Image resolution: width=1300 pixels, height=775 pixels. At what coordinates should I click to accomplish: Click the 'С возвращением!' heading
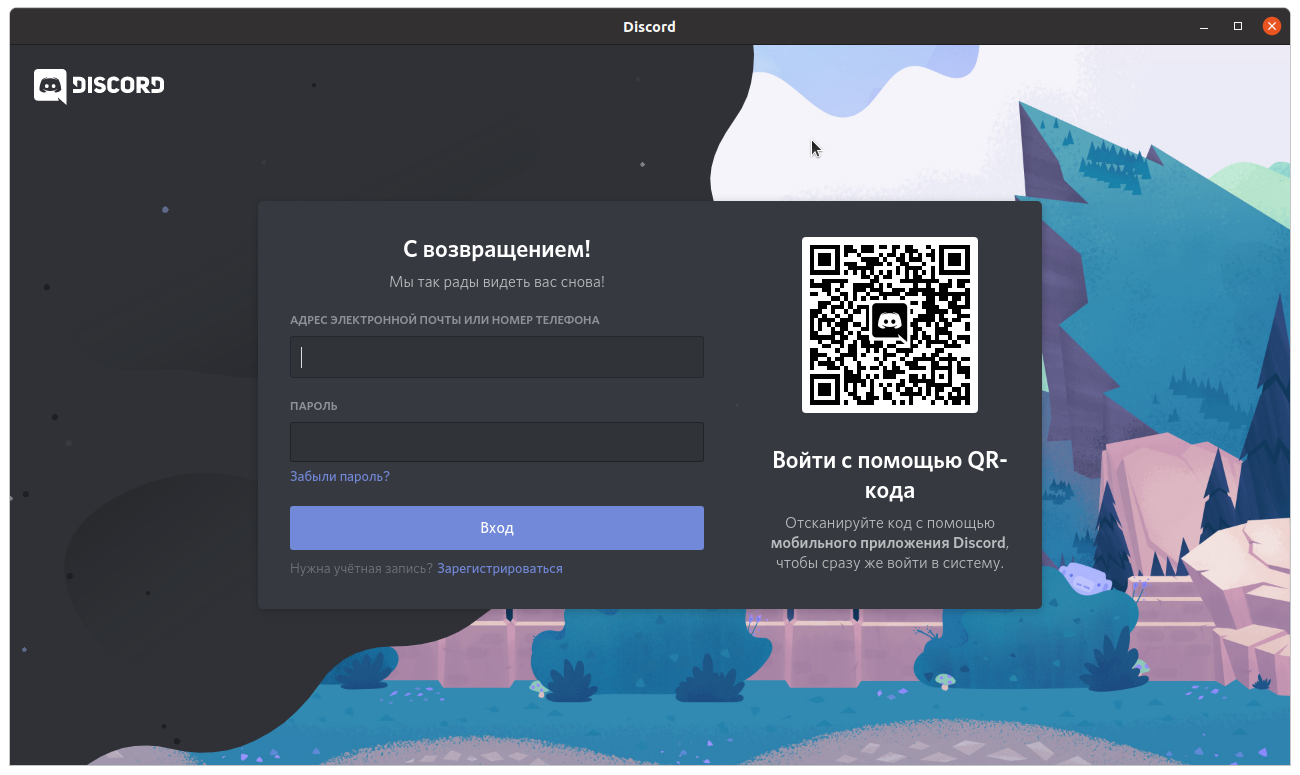pos(497,249)
